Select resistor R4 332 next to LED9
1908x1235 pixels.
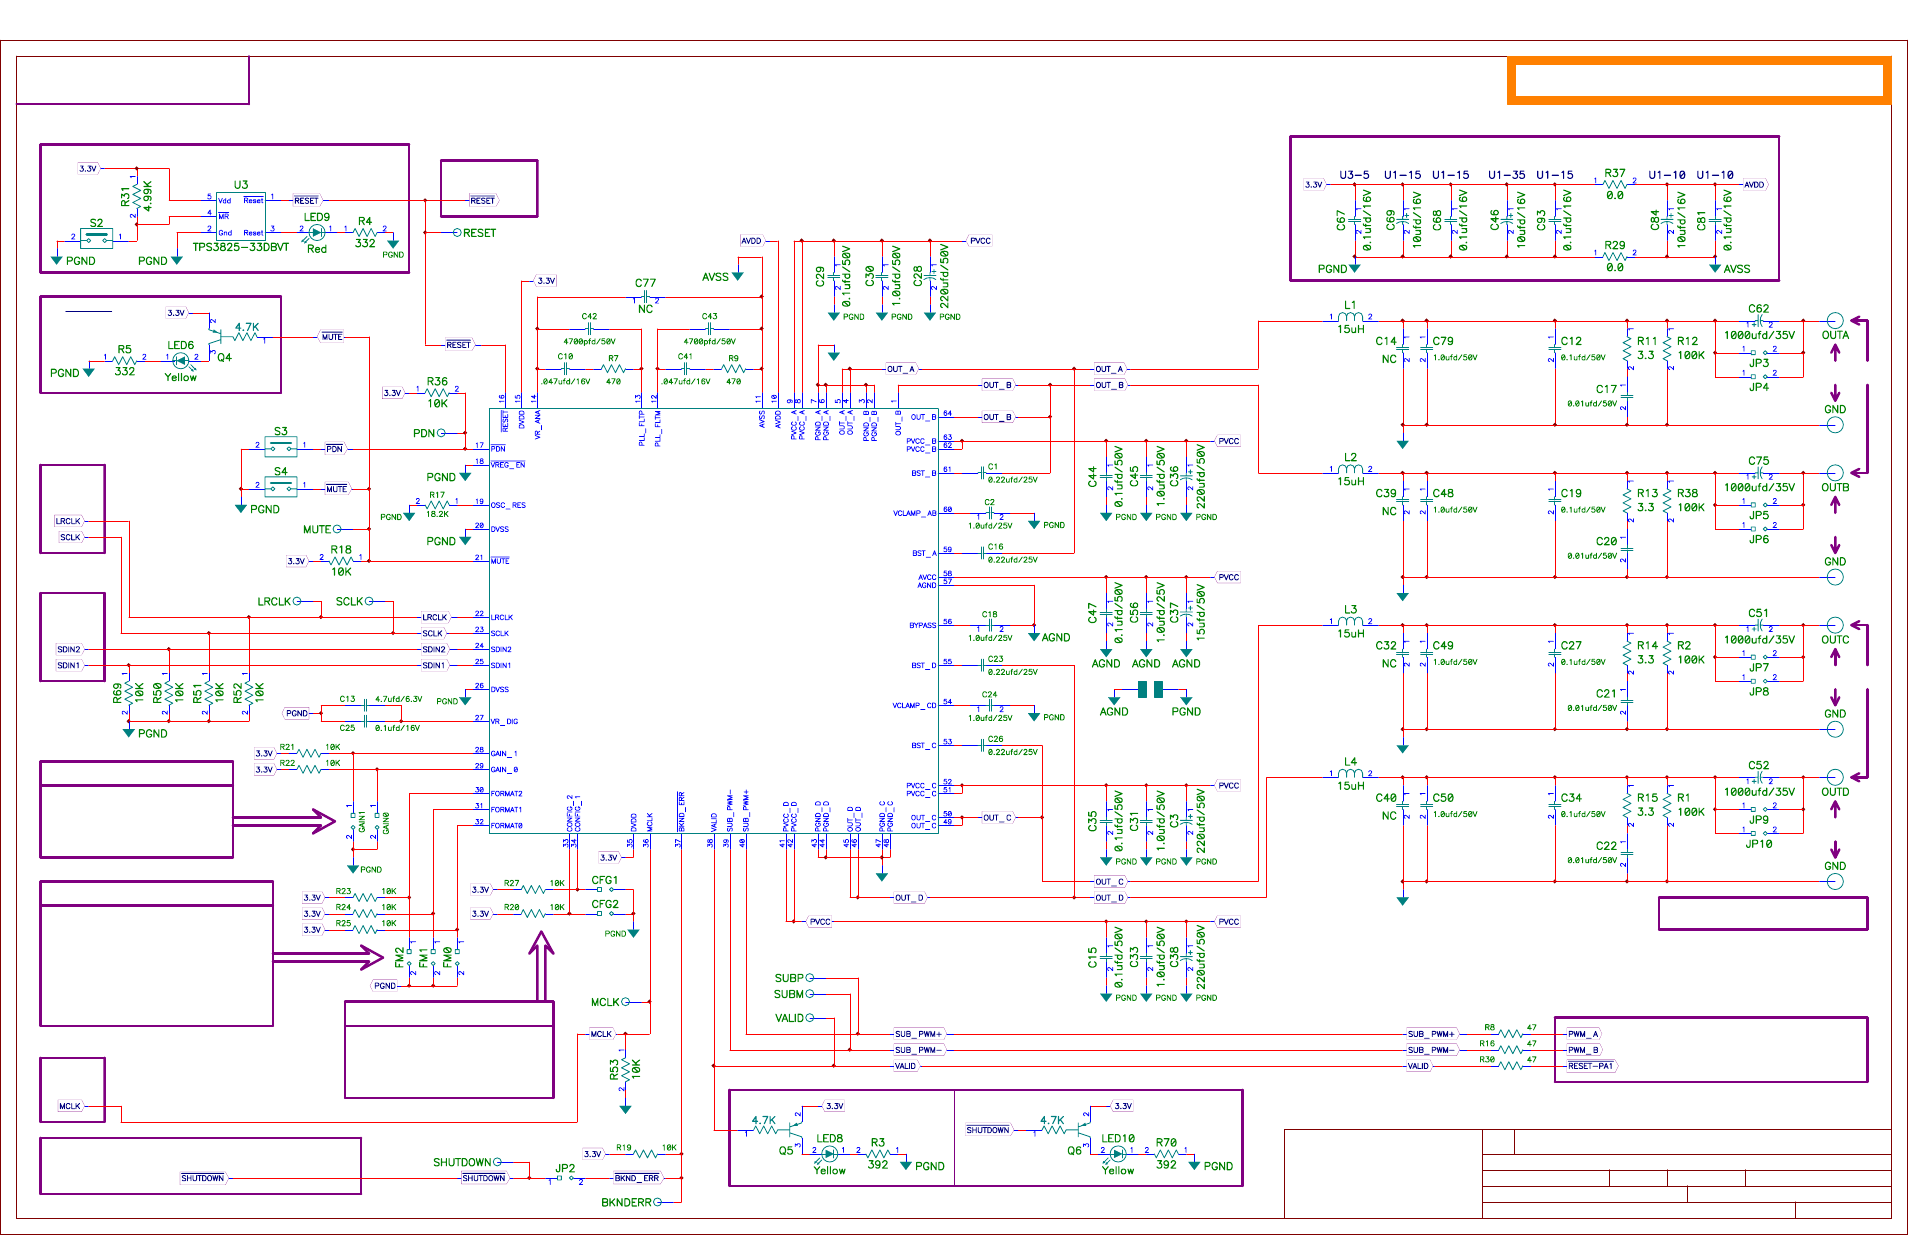[365, 231]
